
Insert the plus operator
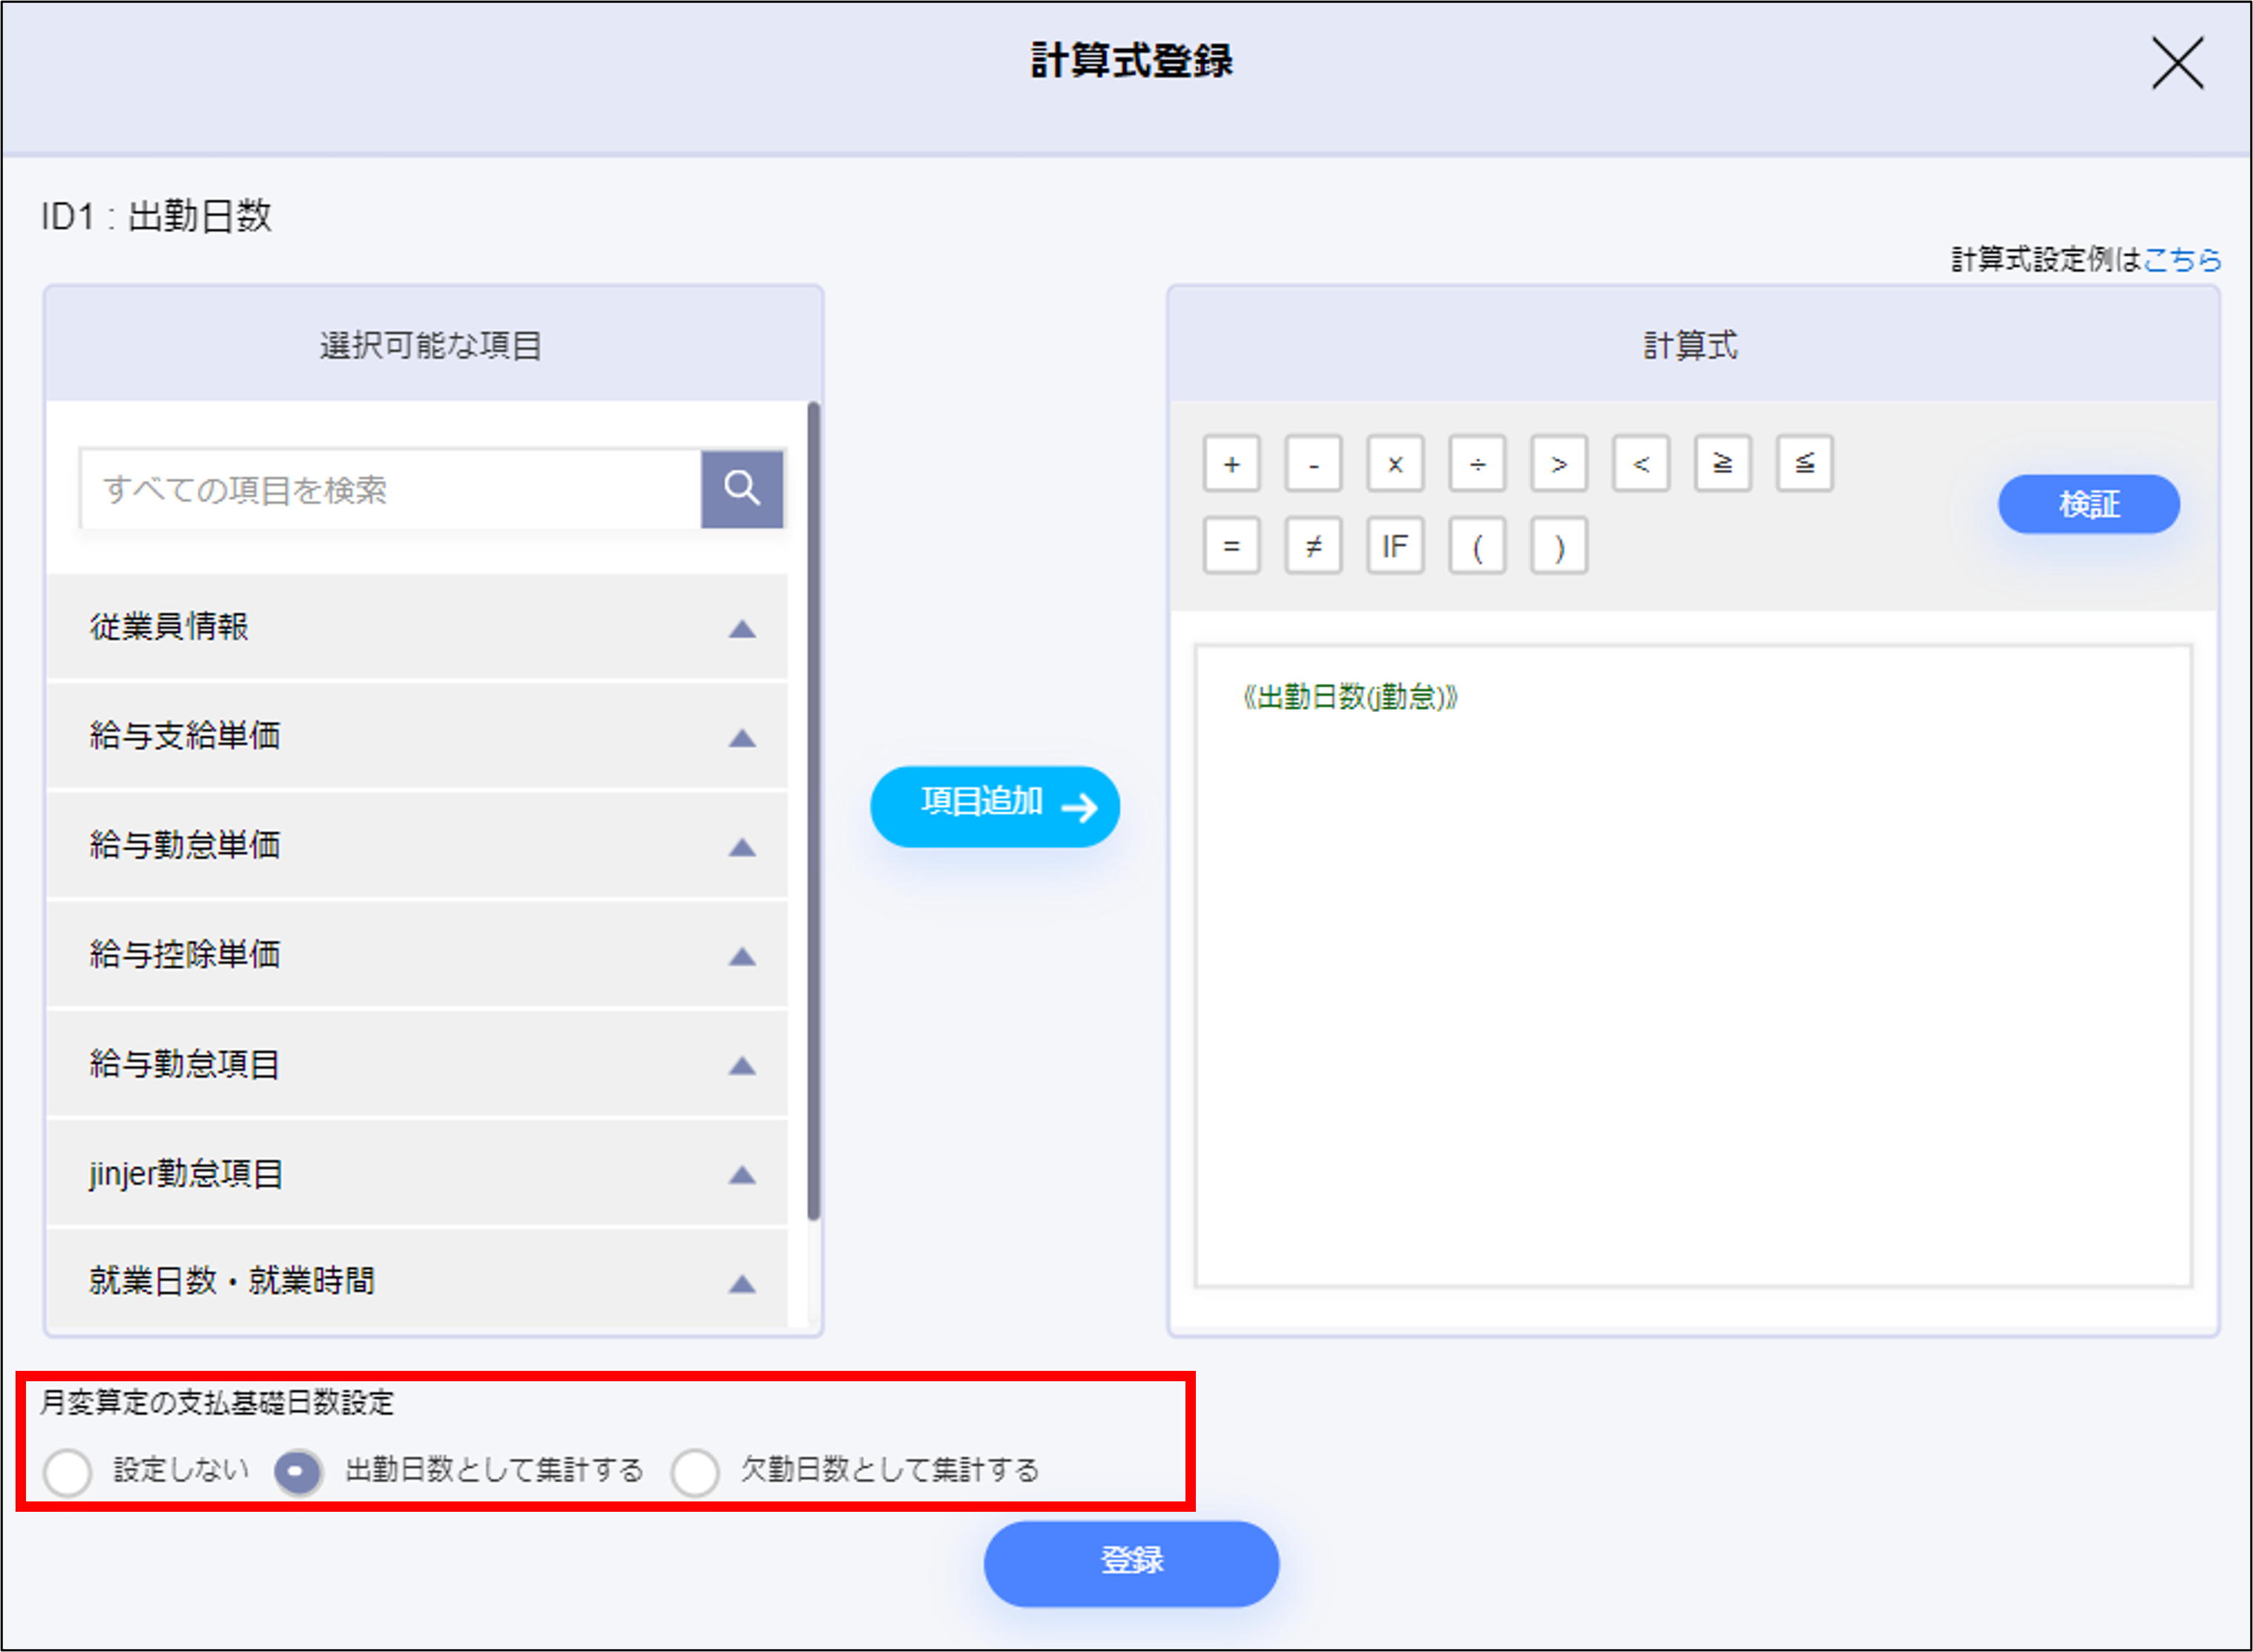coord(1231,464)
